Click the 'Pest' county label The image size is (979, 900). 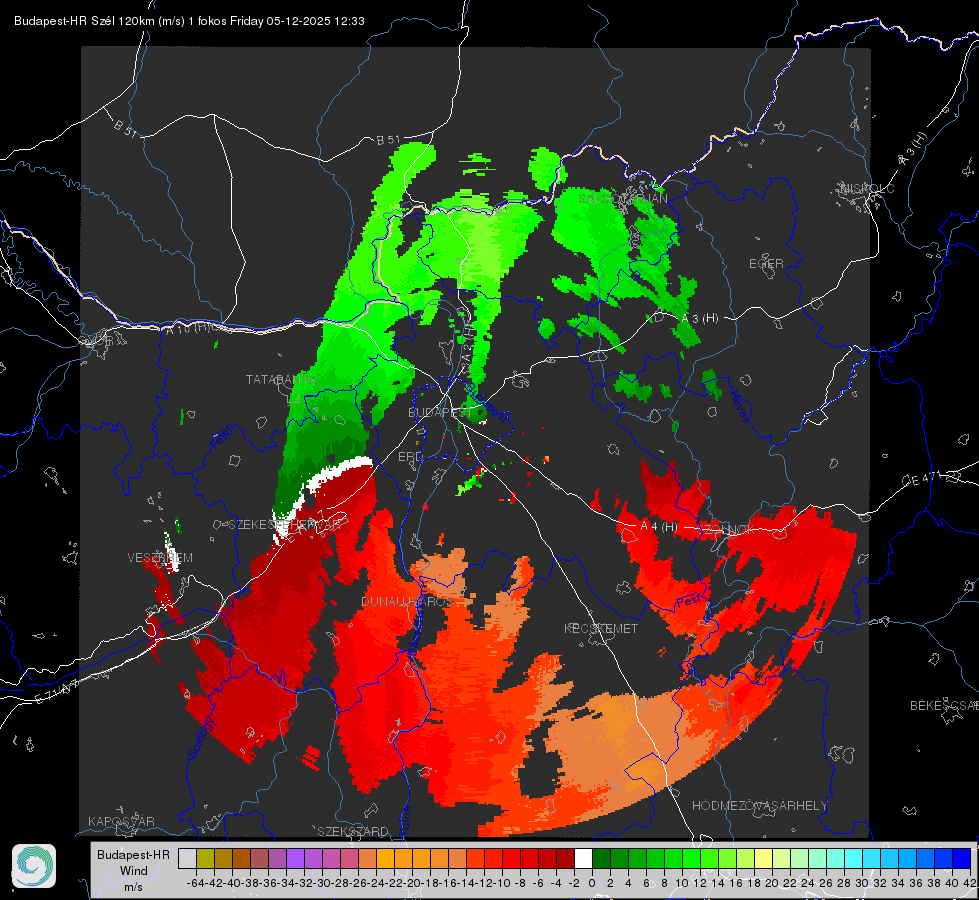[x=689, y=601]
